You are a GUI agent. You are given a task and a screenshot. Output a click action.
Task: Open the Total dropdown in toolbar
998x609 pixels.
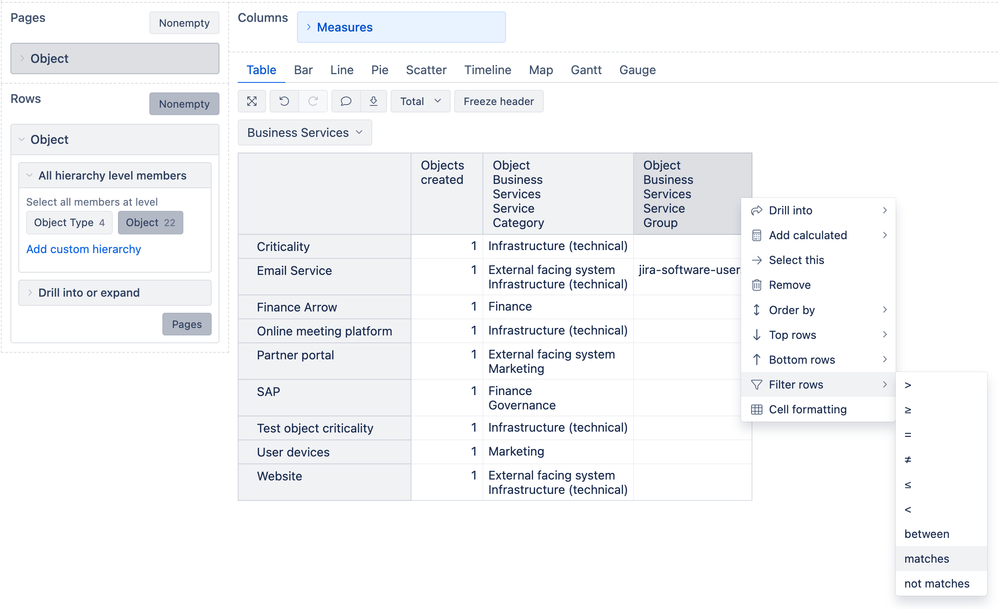(420, 101)
